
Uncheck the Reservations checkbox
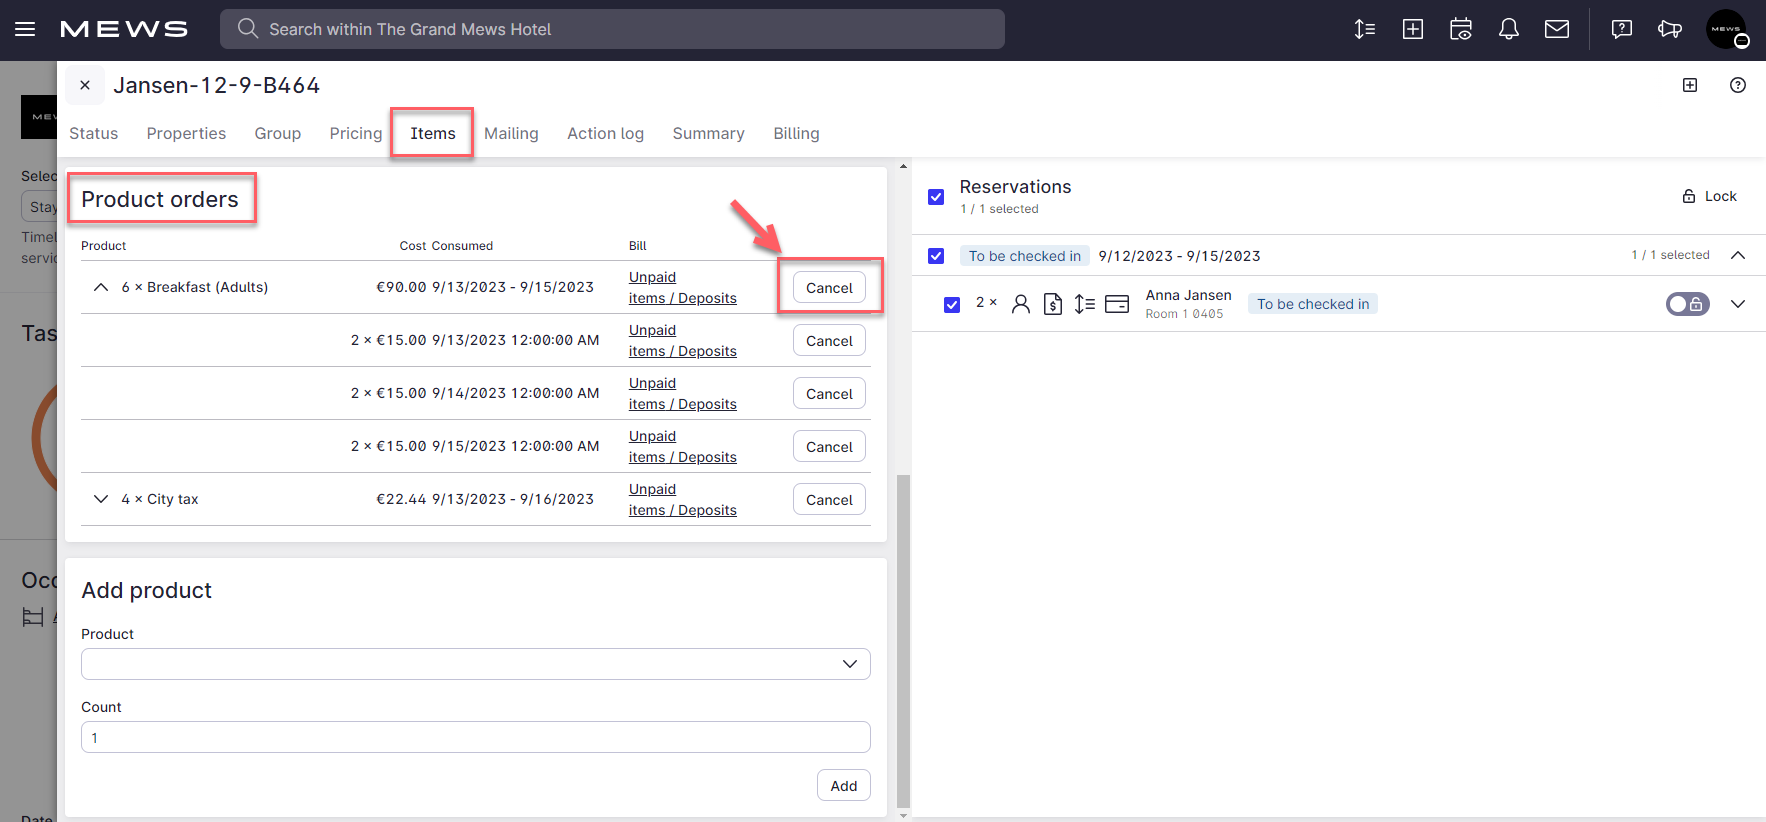coord(936,197)
